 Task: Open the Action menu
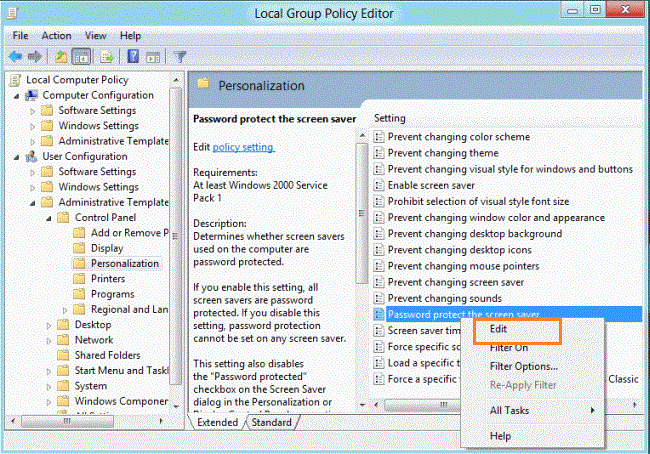point(56,36)
